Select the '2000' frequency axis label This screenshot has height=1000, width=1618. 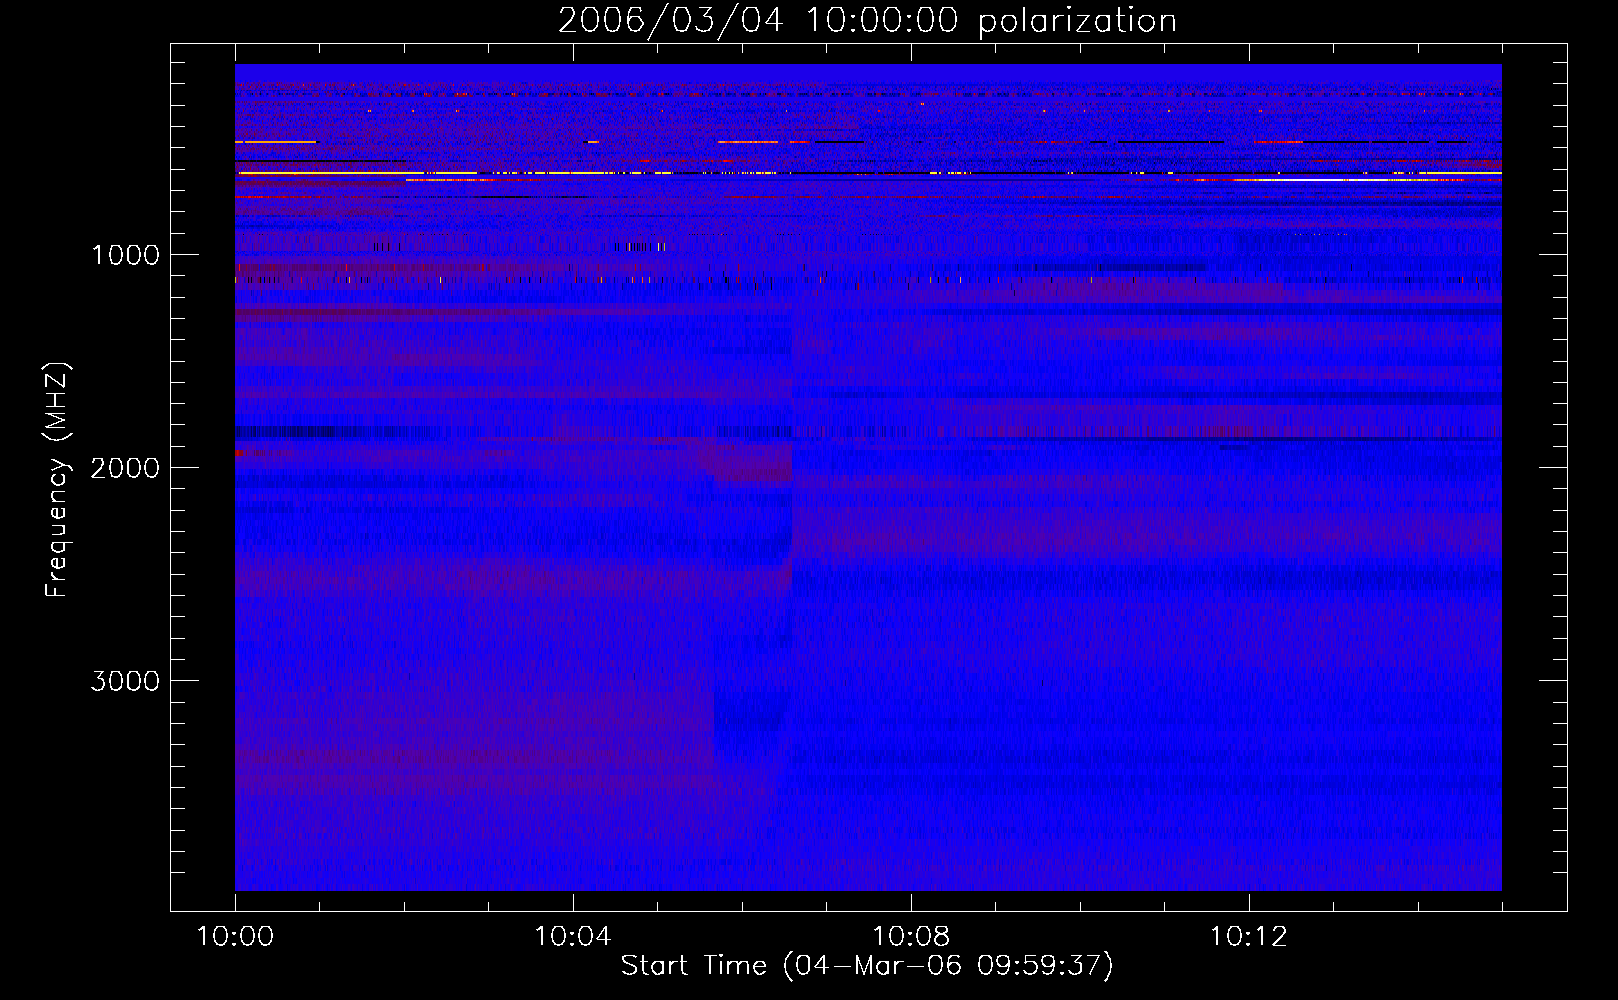tap(125, 468)
